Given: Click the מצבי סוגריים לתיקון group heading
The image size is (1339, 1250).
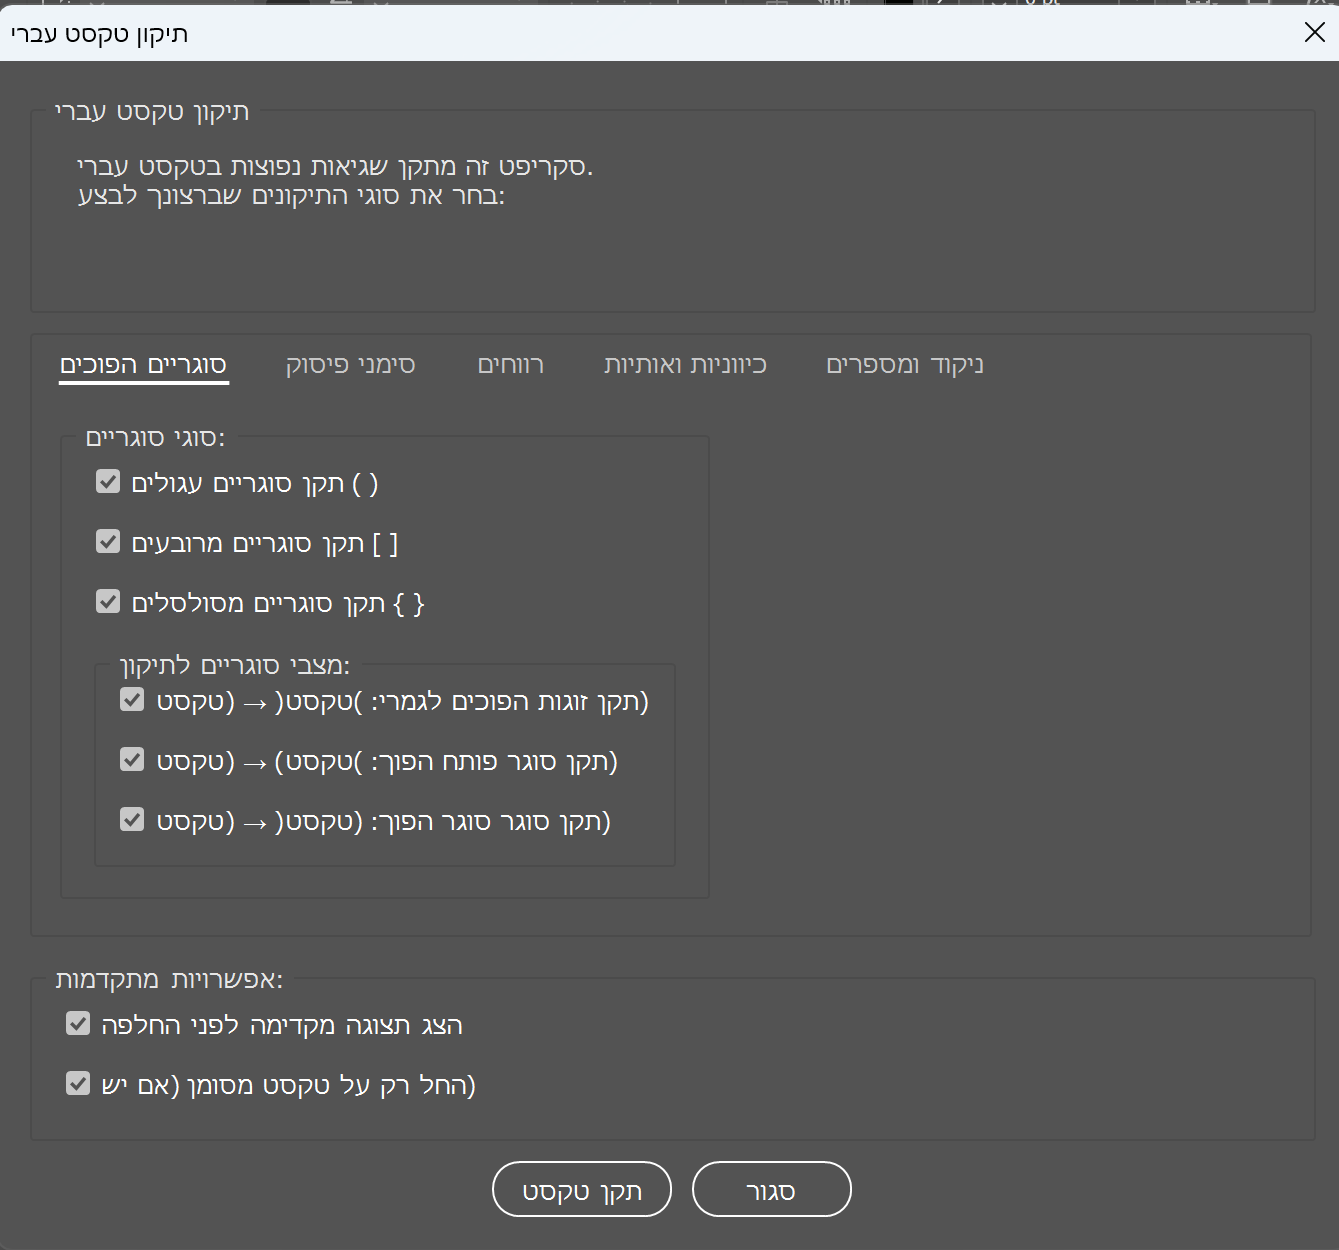Looking at the screenshot, I should [x=235, y=666].
